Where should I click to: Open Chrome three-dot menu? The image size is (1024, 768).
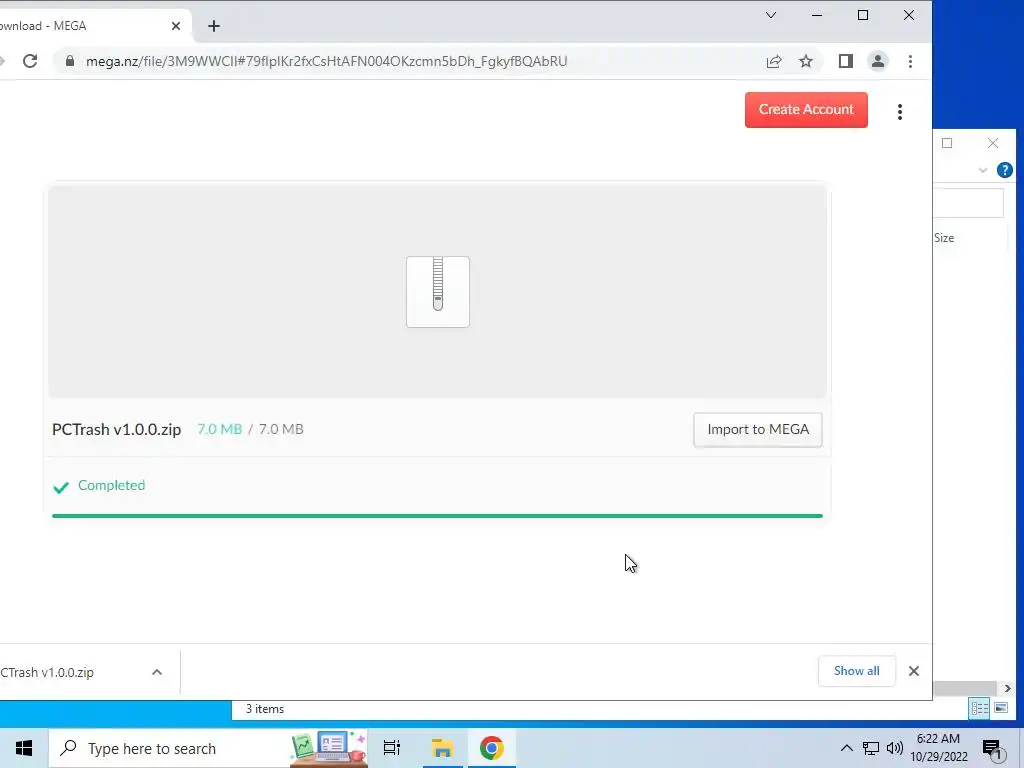tap(910, 61)
